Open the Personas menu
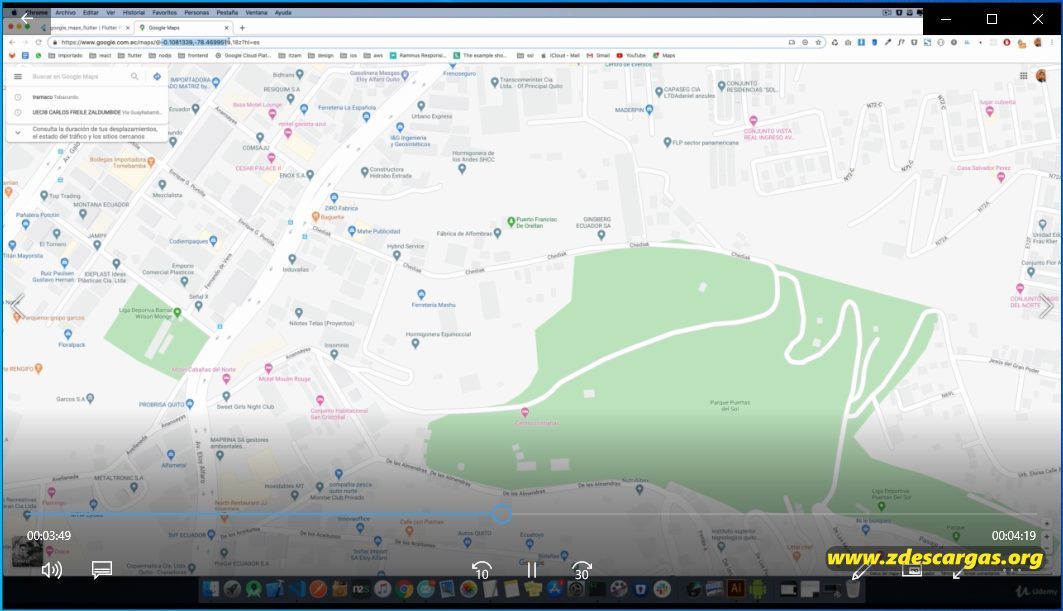This screenshot has width=1063, height=611. 197,12
